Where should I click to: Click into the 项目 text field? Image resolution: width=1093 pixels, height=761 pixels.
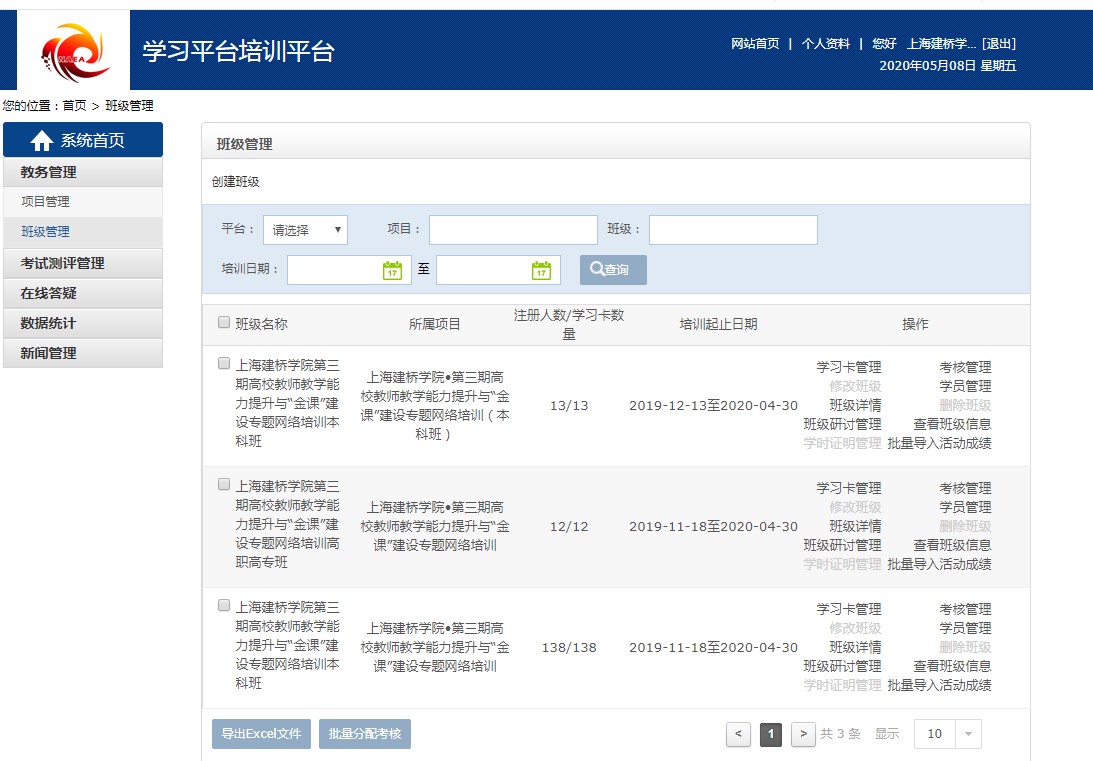pyautogui.click(x=513, y=230)
